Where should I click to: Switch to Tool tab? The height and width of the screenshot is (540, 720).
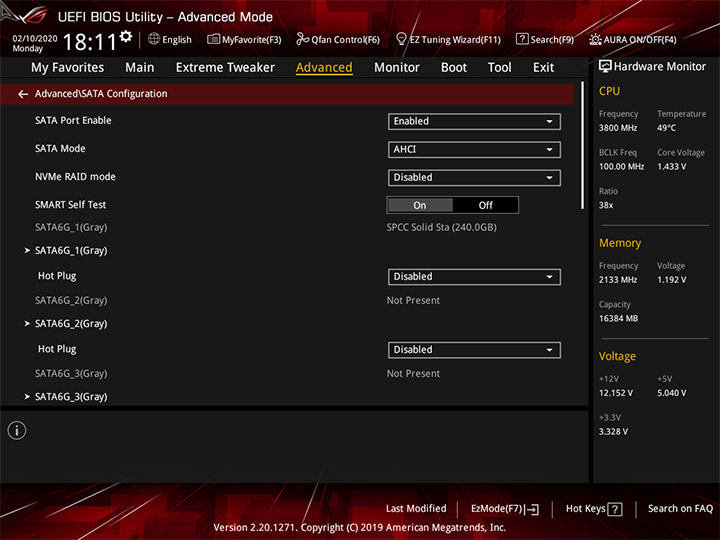point(500,68)
